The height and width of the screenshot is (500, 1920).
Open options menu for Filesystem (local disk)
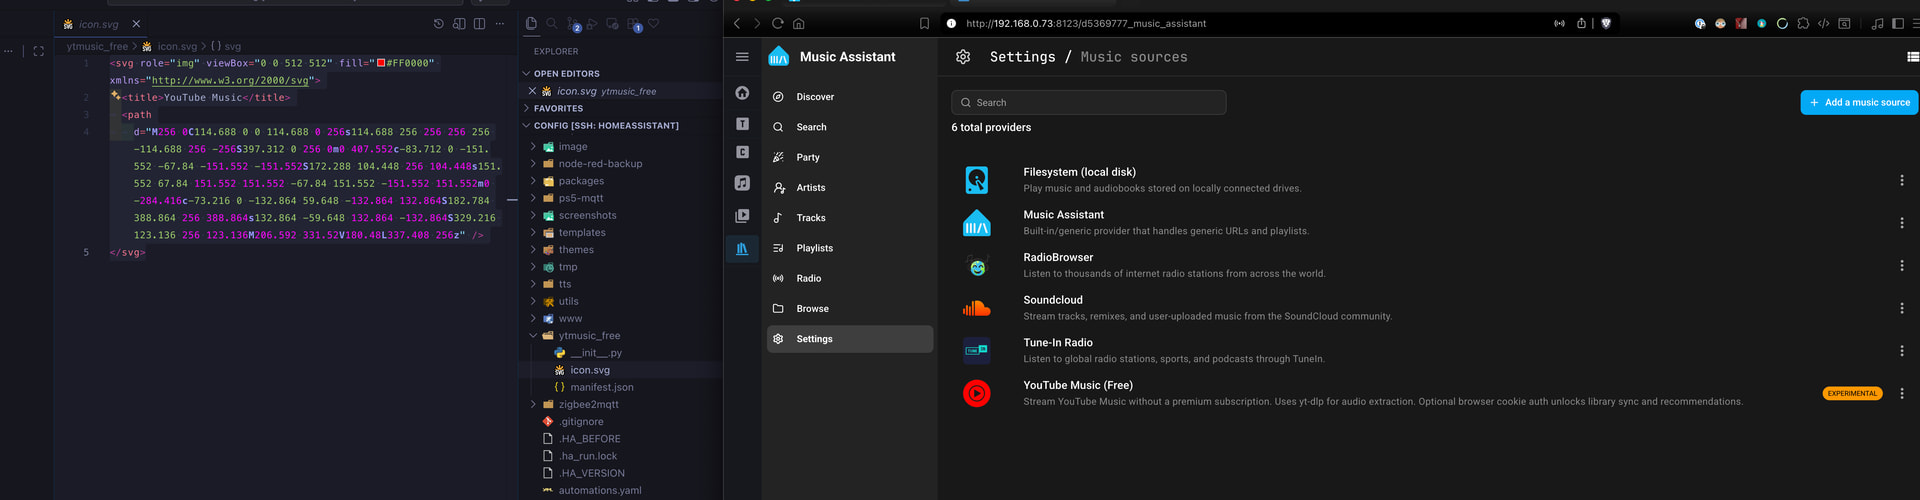[1901, 180]
